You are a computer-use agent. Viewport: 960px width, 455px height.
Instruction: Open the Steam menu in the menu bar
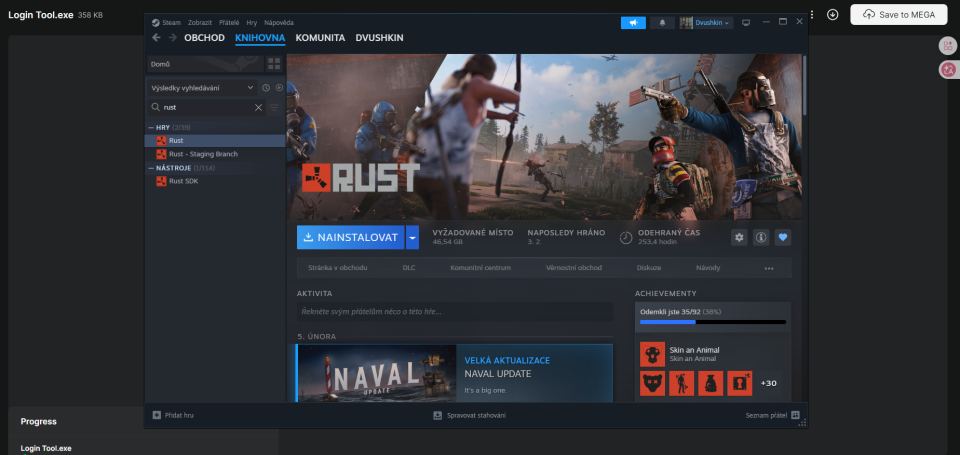(167, 23)
